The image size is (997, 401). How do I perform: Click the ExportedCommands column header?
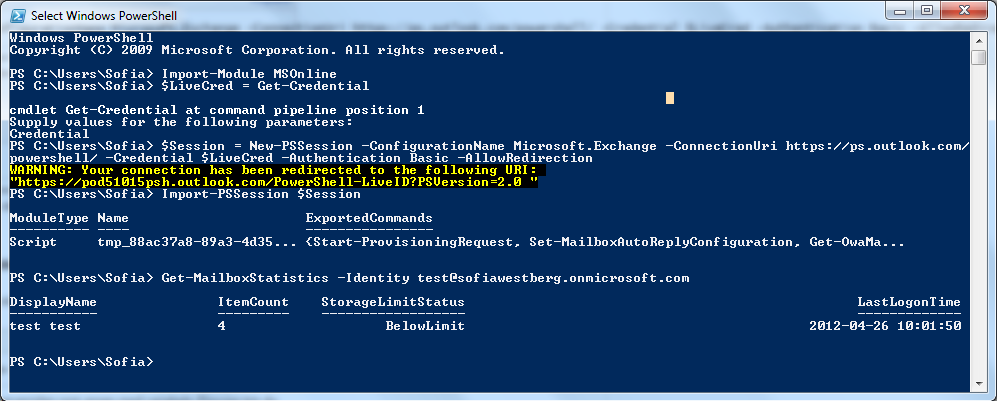tap(369, 218)
